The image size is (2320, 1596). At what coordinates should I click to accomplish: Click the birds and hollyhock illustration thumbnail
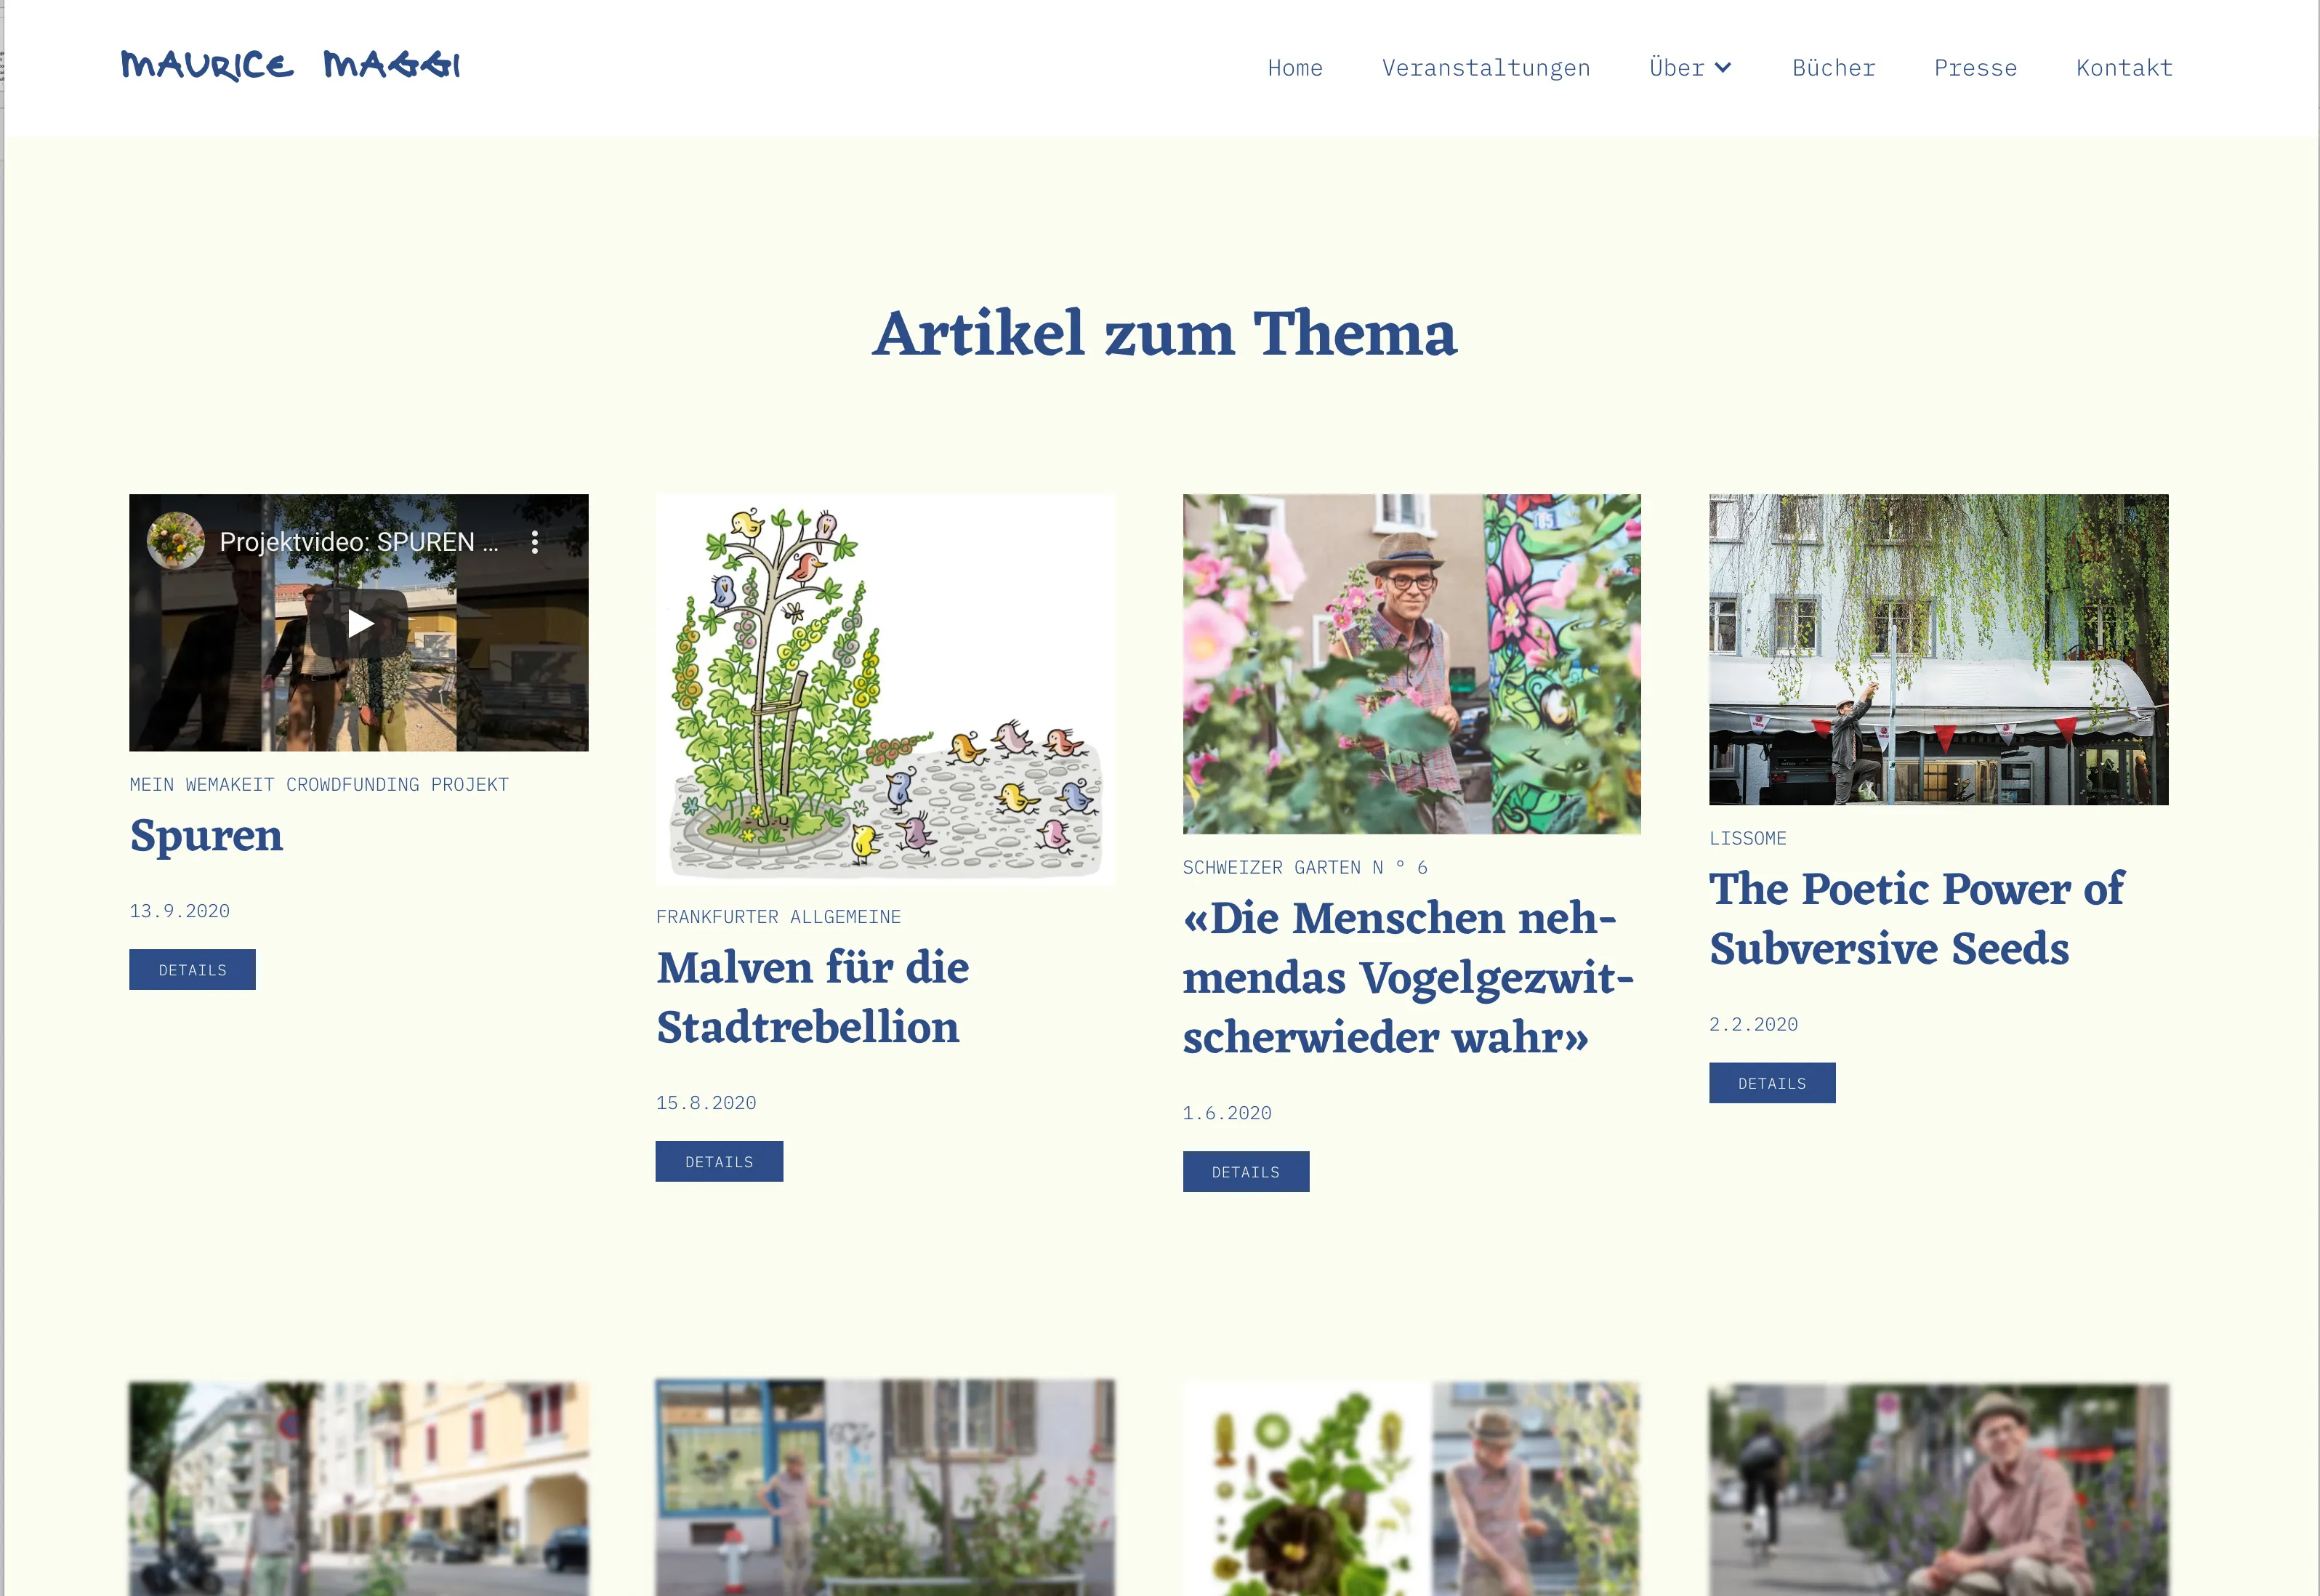[885, 690]
